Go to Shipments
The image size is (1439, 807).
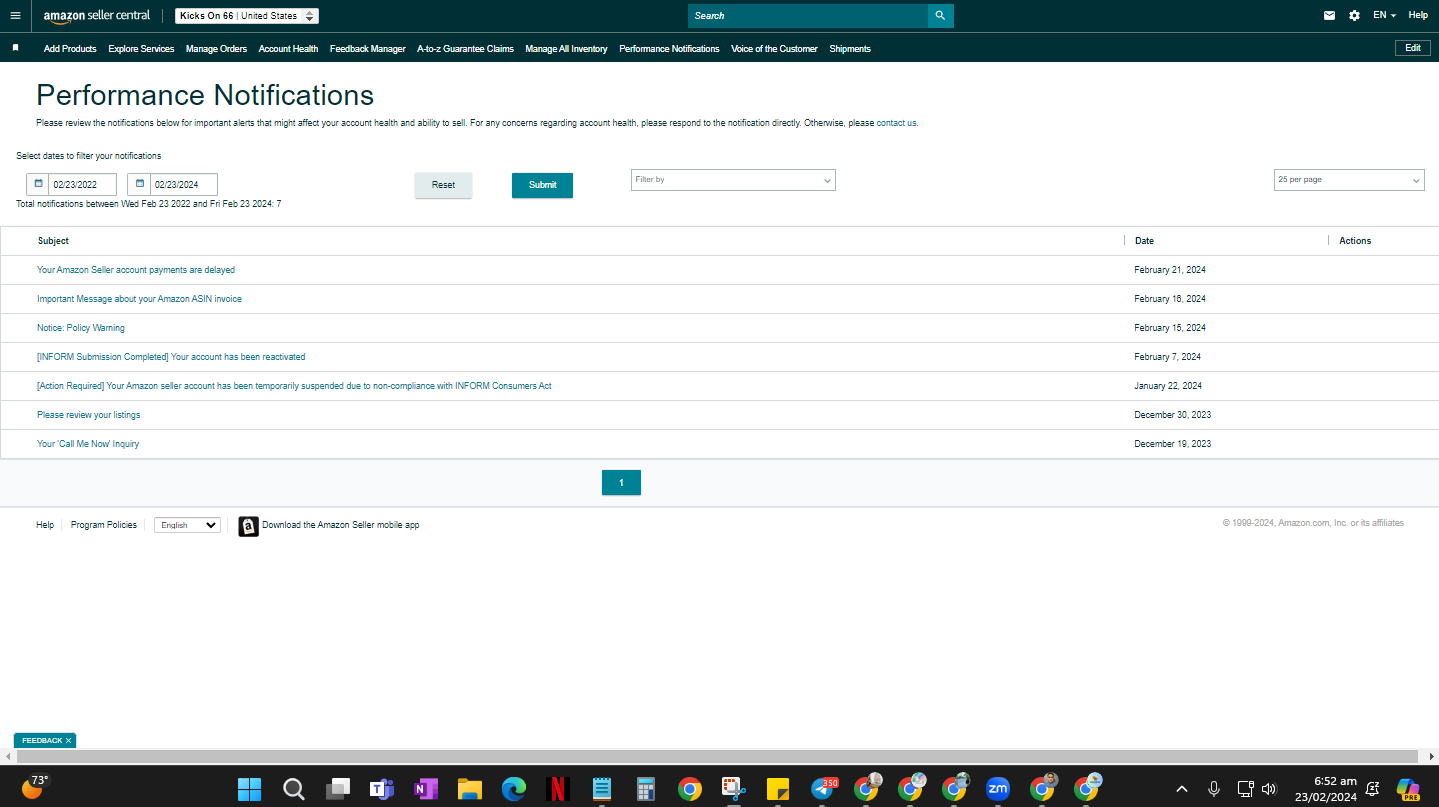[850, 49]
